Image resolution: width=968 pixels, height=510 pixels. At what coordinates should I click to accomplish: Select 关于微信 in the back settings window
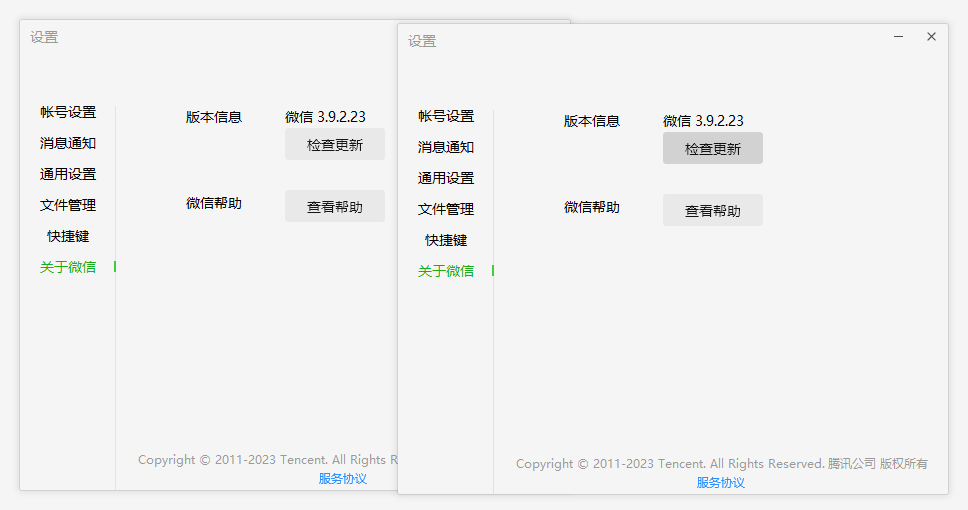click(68, 267)
